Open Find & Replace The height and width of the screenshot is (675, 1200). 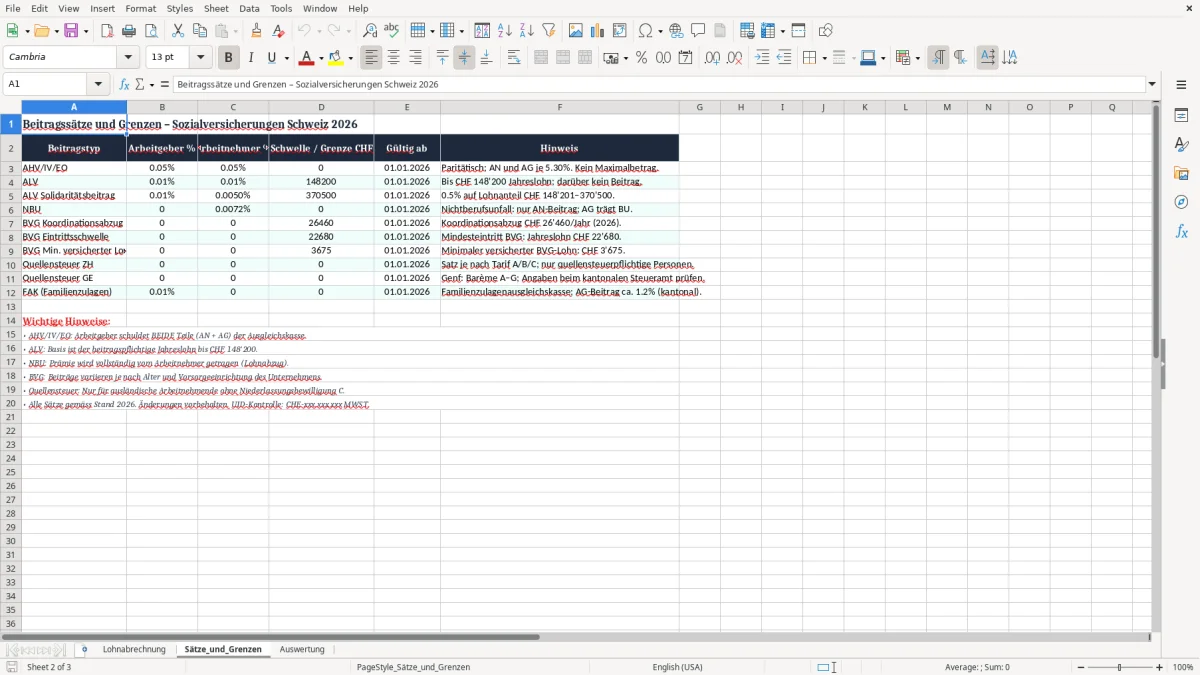coord(370,31)
